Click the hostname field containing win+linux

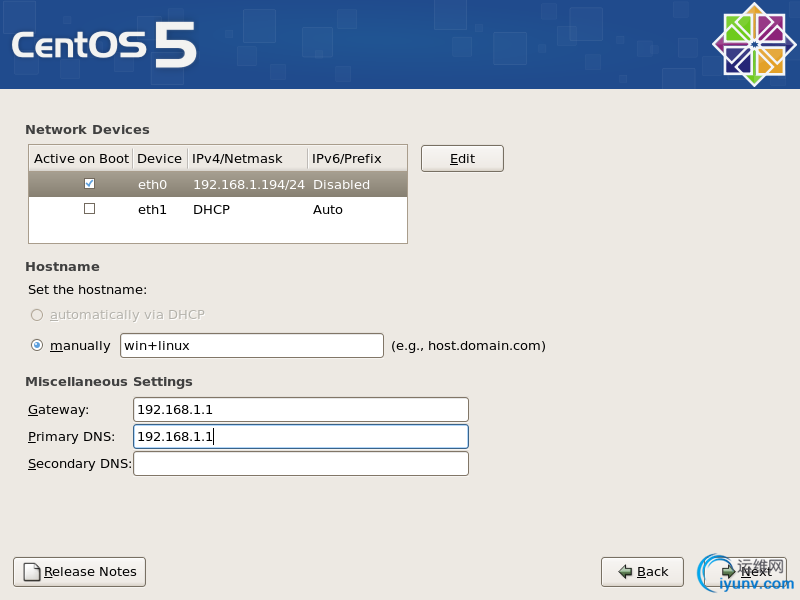click(x=252, y=345)
